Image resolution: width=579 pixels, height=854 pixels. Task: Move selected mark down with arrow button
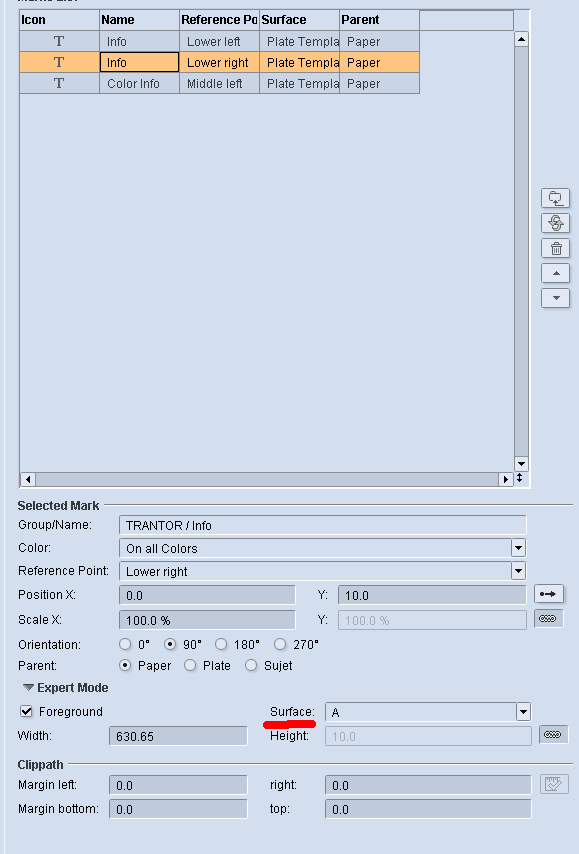point(555,298)
